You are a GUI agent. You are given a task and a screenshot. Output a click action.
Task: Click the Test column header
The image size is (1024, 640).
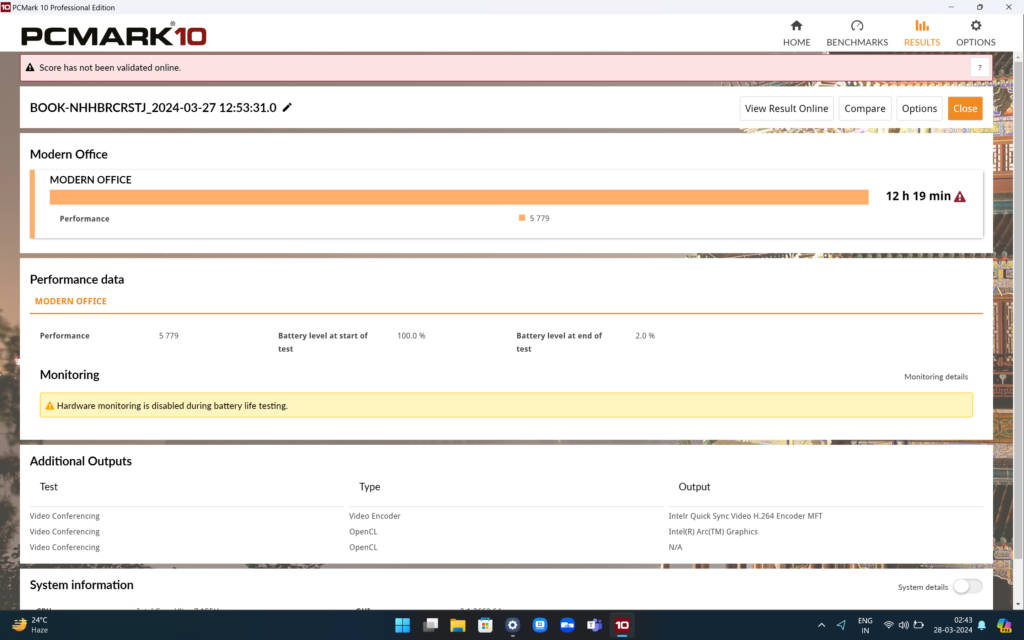coord(48,487)
